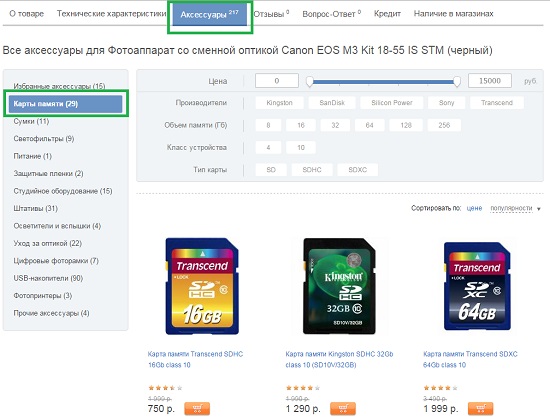Open Карта памяти Transcend SDXC 64Gb link
The width and height of the screenshot is (550, 418).
470,359
